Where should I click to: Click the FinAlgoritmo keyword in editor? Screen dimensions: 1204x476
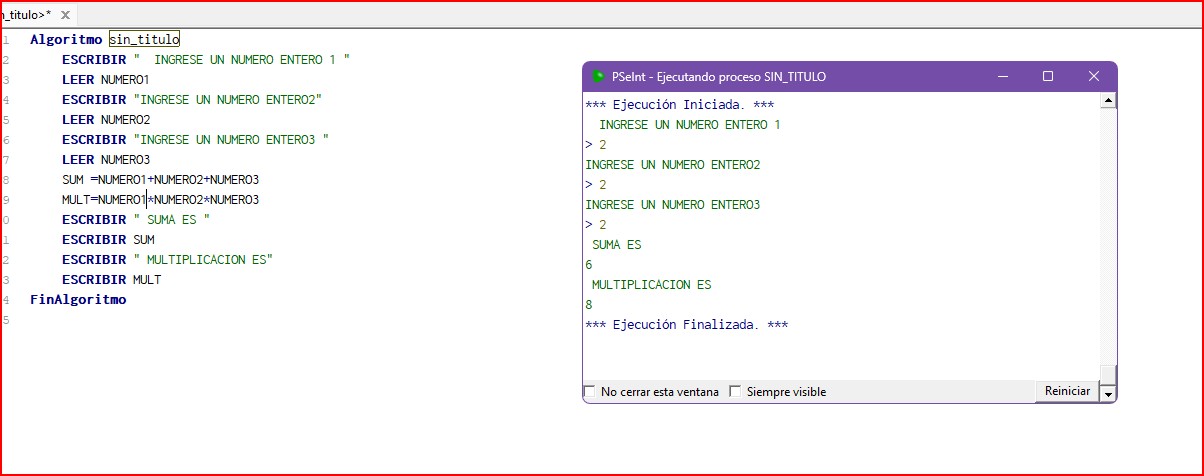coord(78,300)
